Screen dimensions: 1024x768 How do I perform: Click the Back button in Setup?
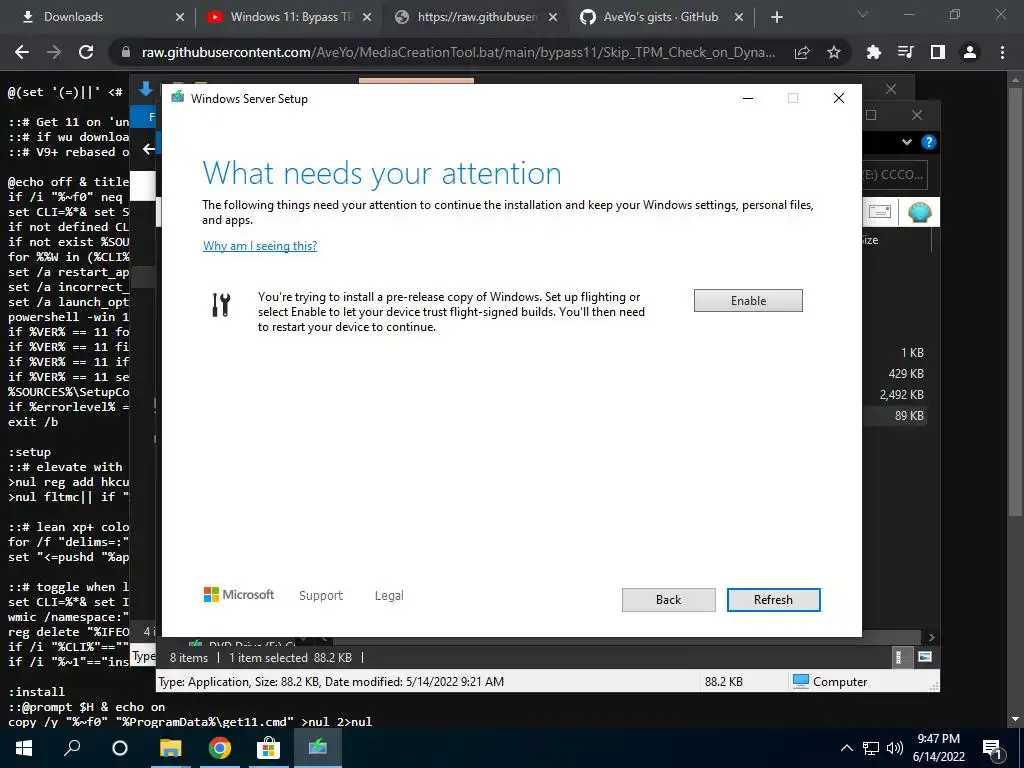pyautogui.click(x=668, y=600)
